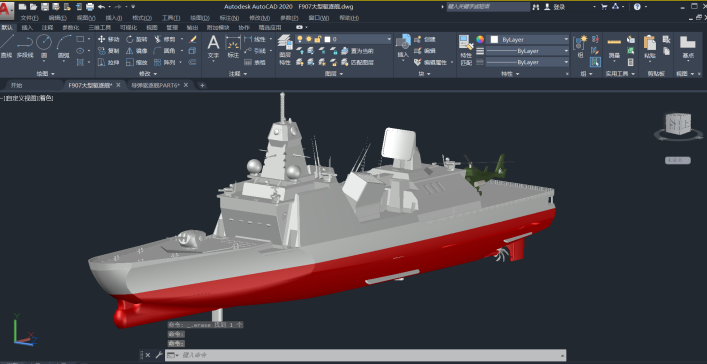Switch to the 导弹驱逐舰PART6 drawing tab
This screenshot has width=707, height=364.
click(156, 85)
